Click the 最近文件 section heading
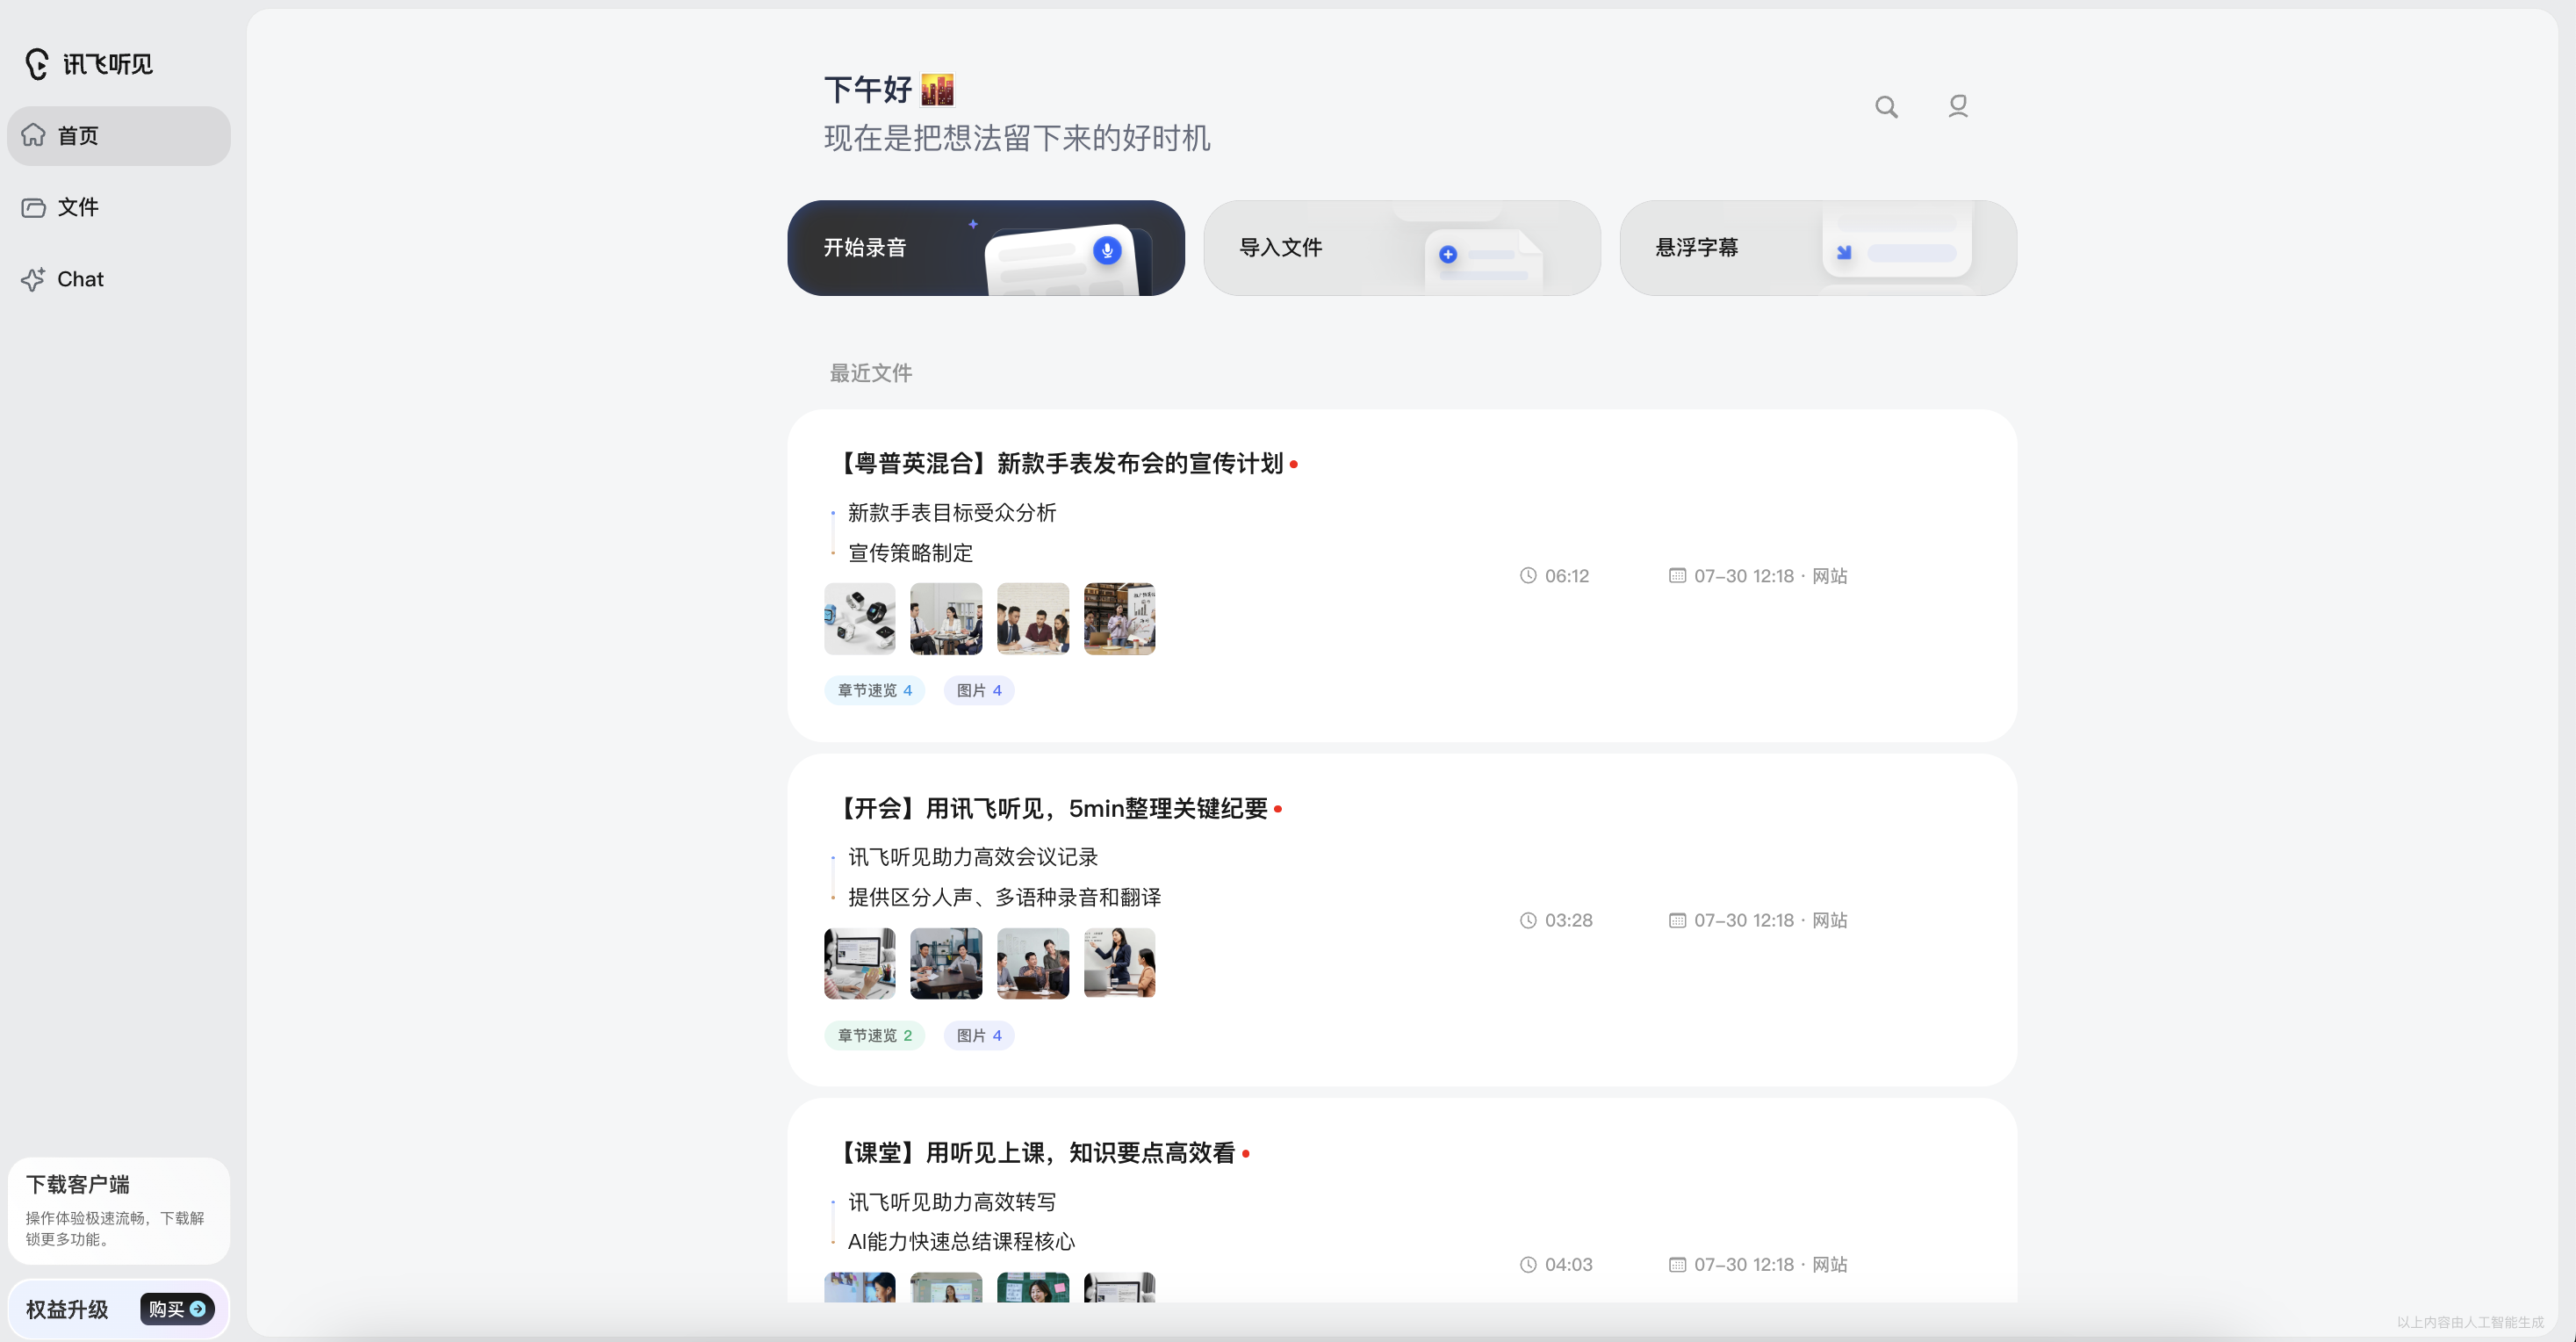This screenshot has width=2576, height=1342. point(871,373)
